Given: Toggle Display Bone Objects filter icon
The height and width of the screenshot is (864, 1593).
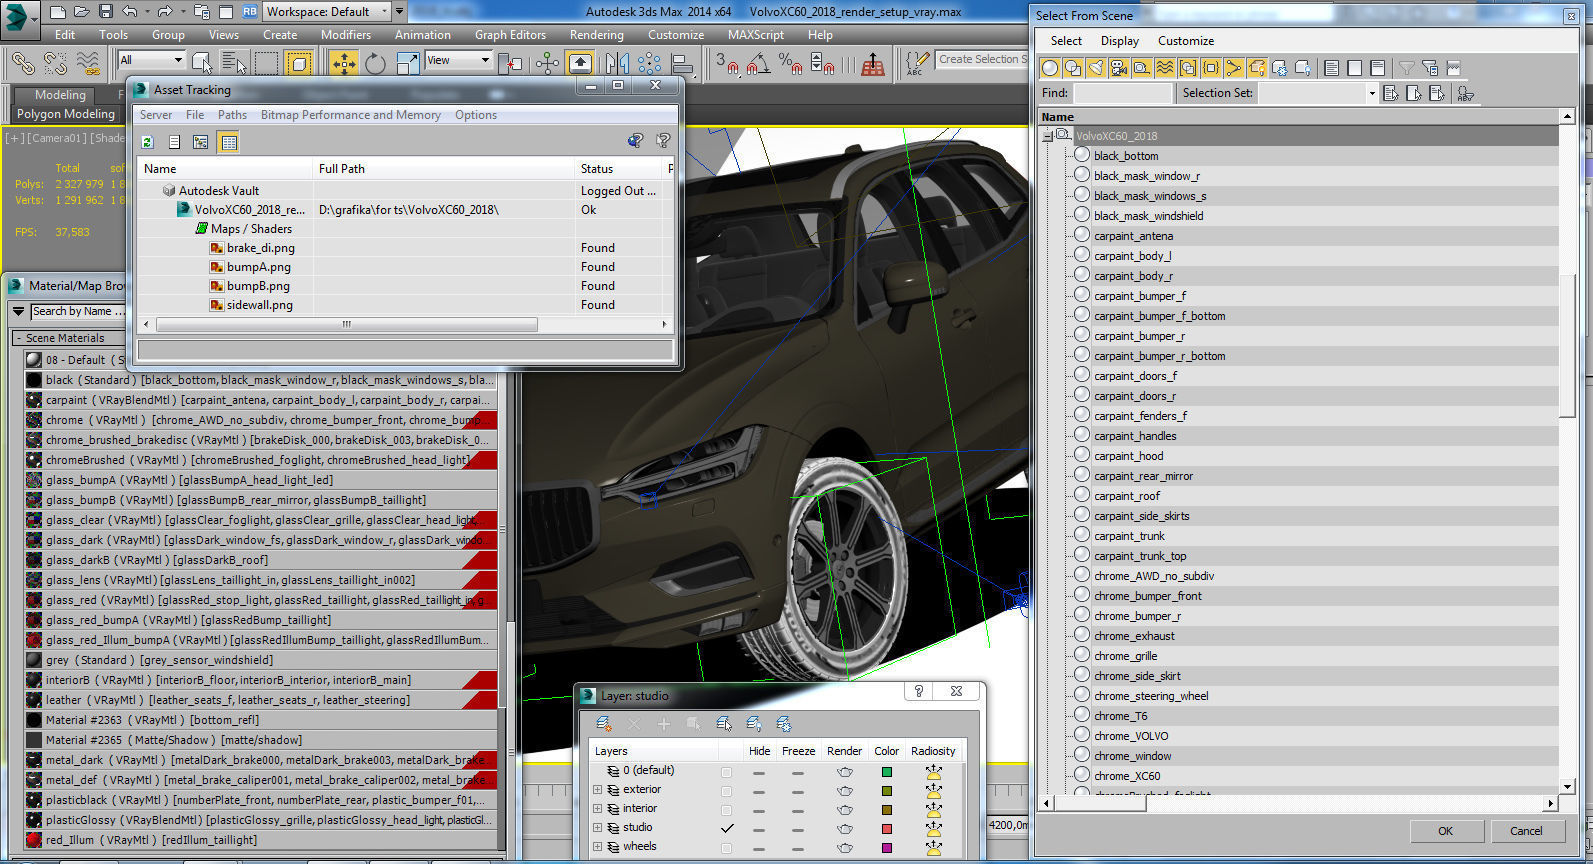Looking at the screenshot, I should 1234,68.
